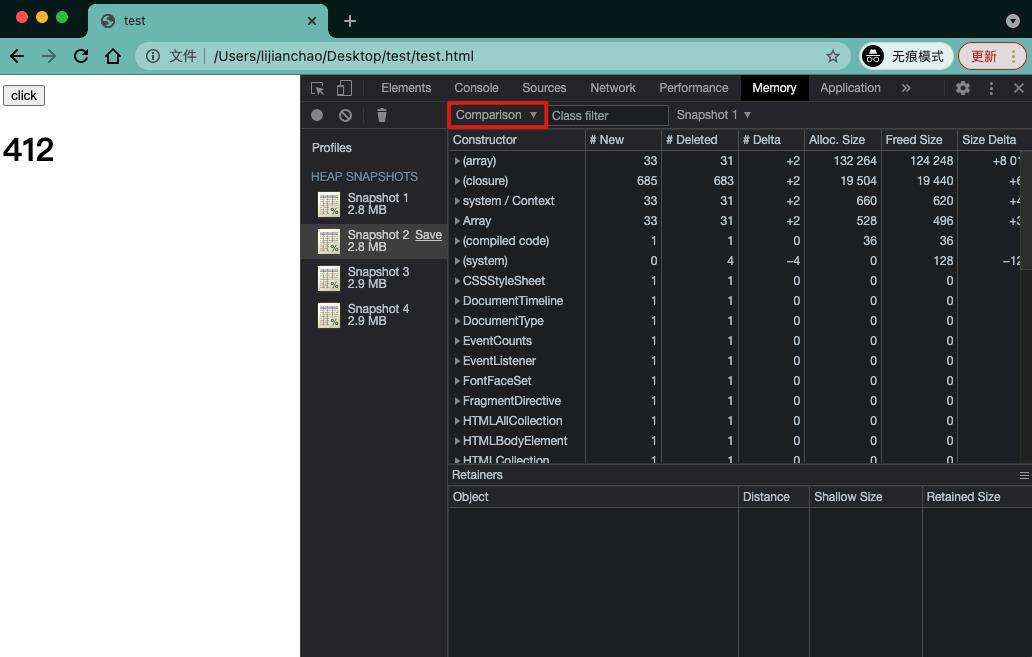Switch to the Application tab
The image size is (1032, 657).
coord(850,88)
